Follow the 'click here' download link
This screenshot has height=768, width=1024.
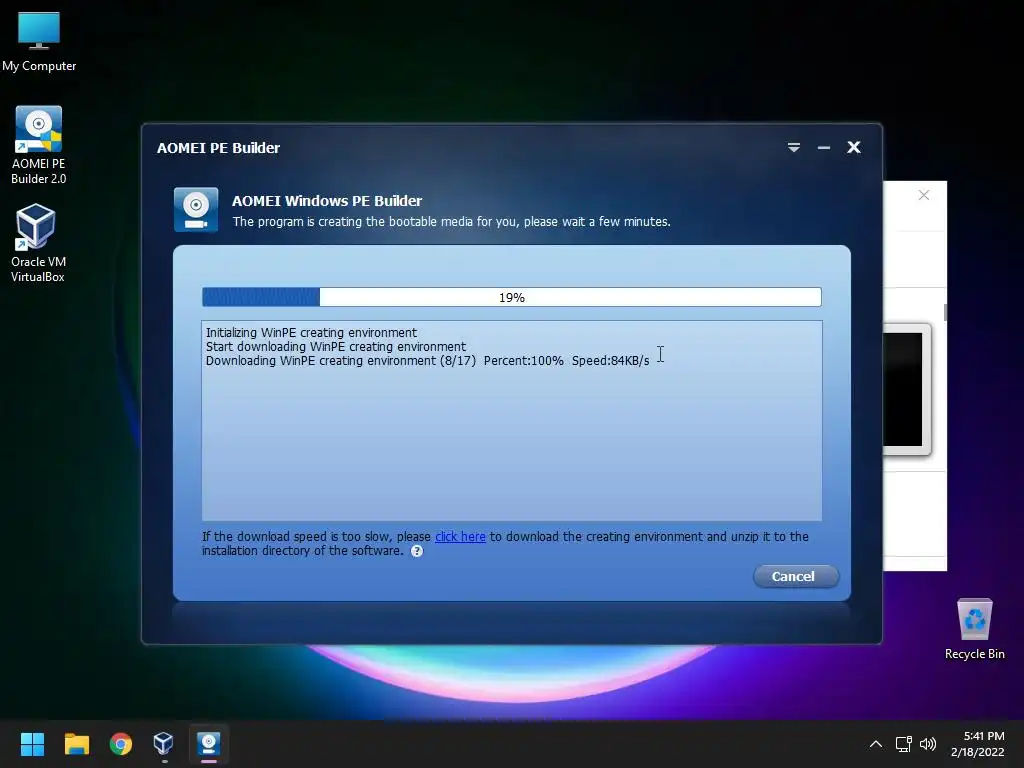(460, 536)
